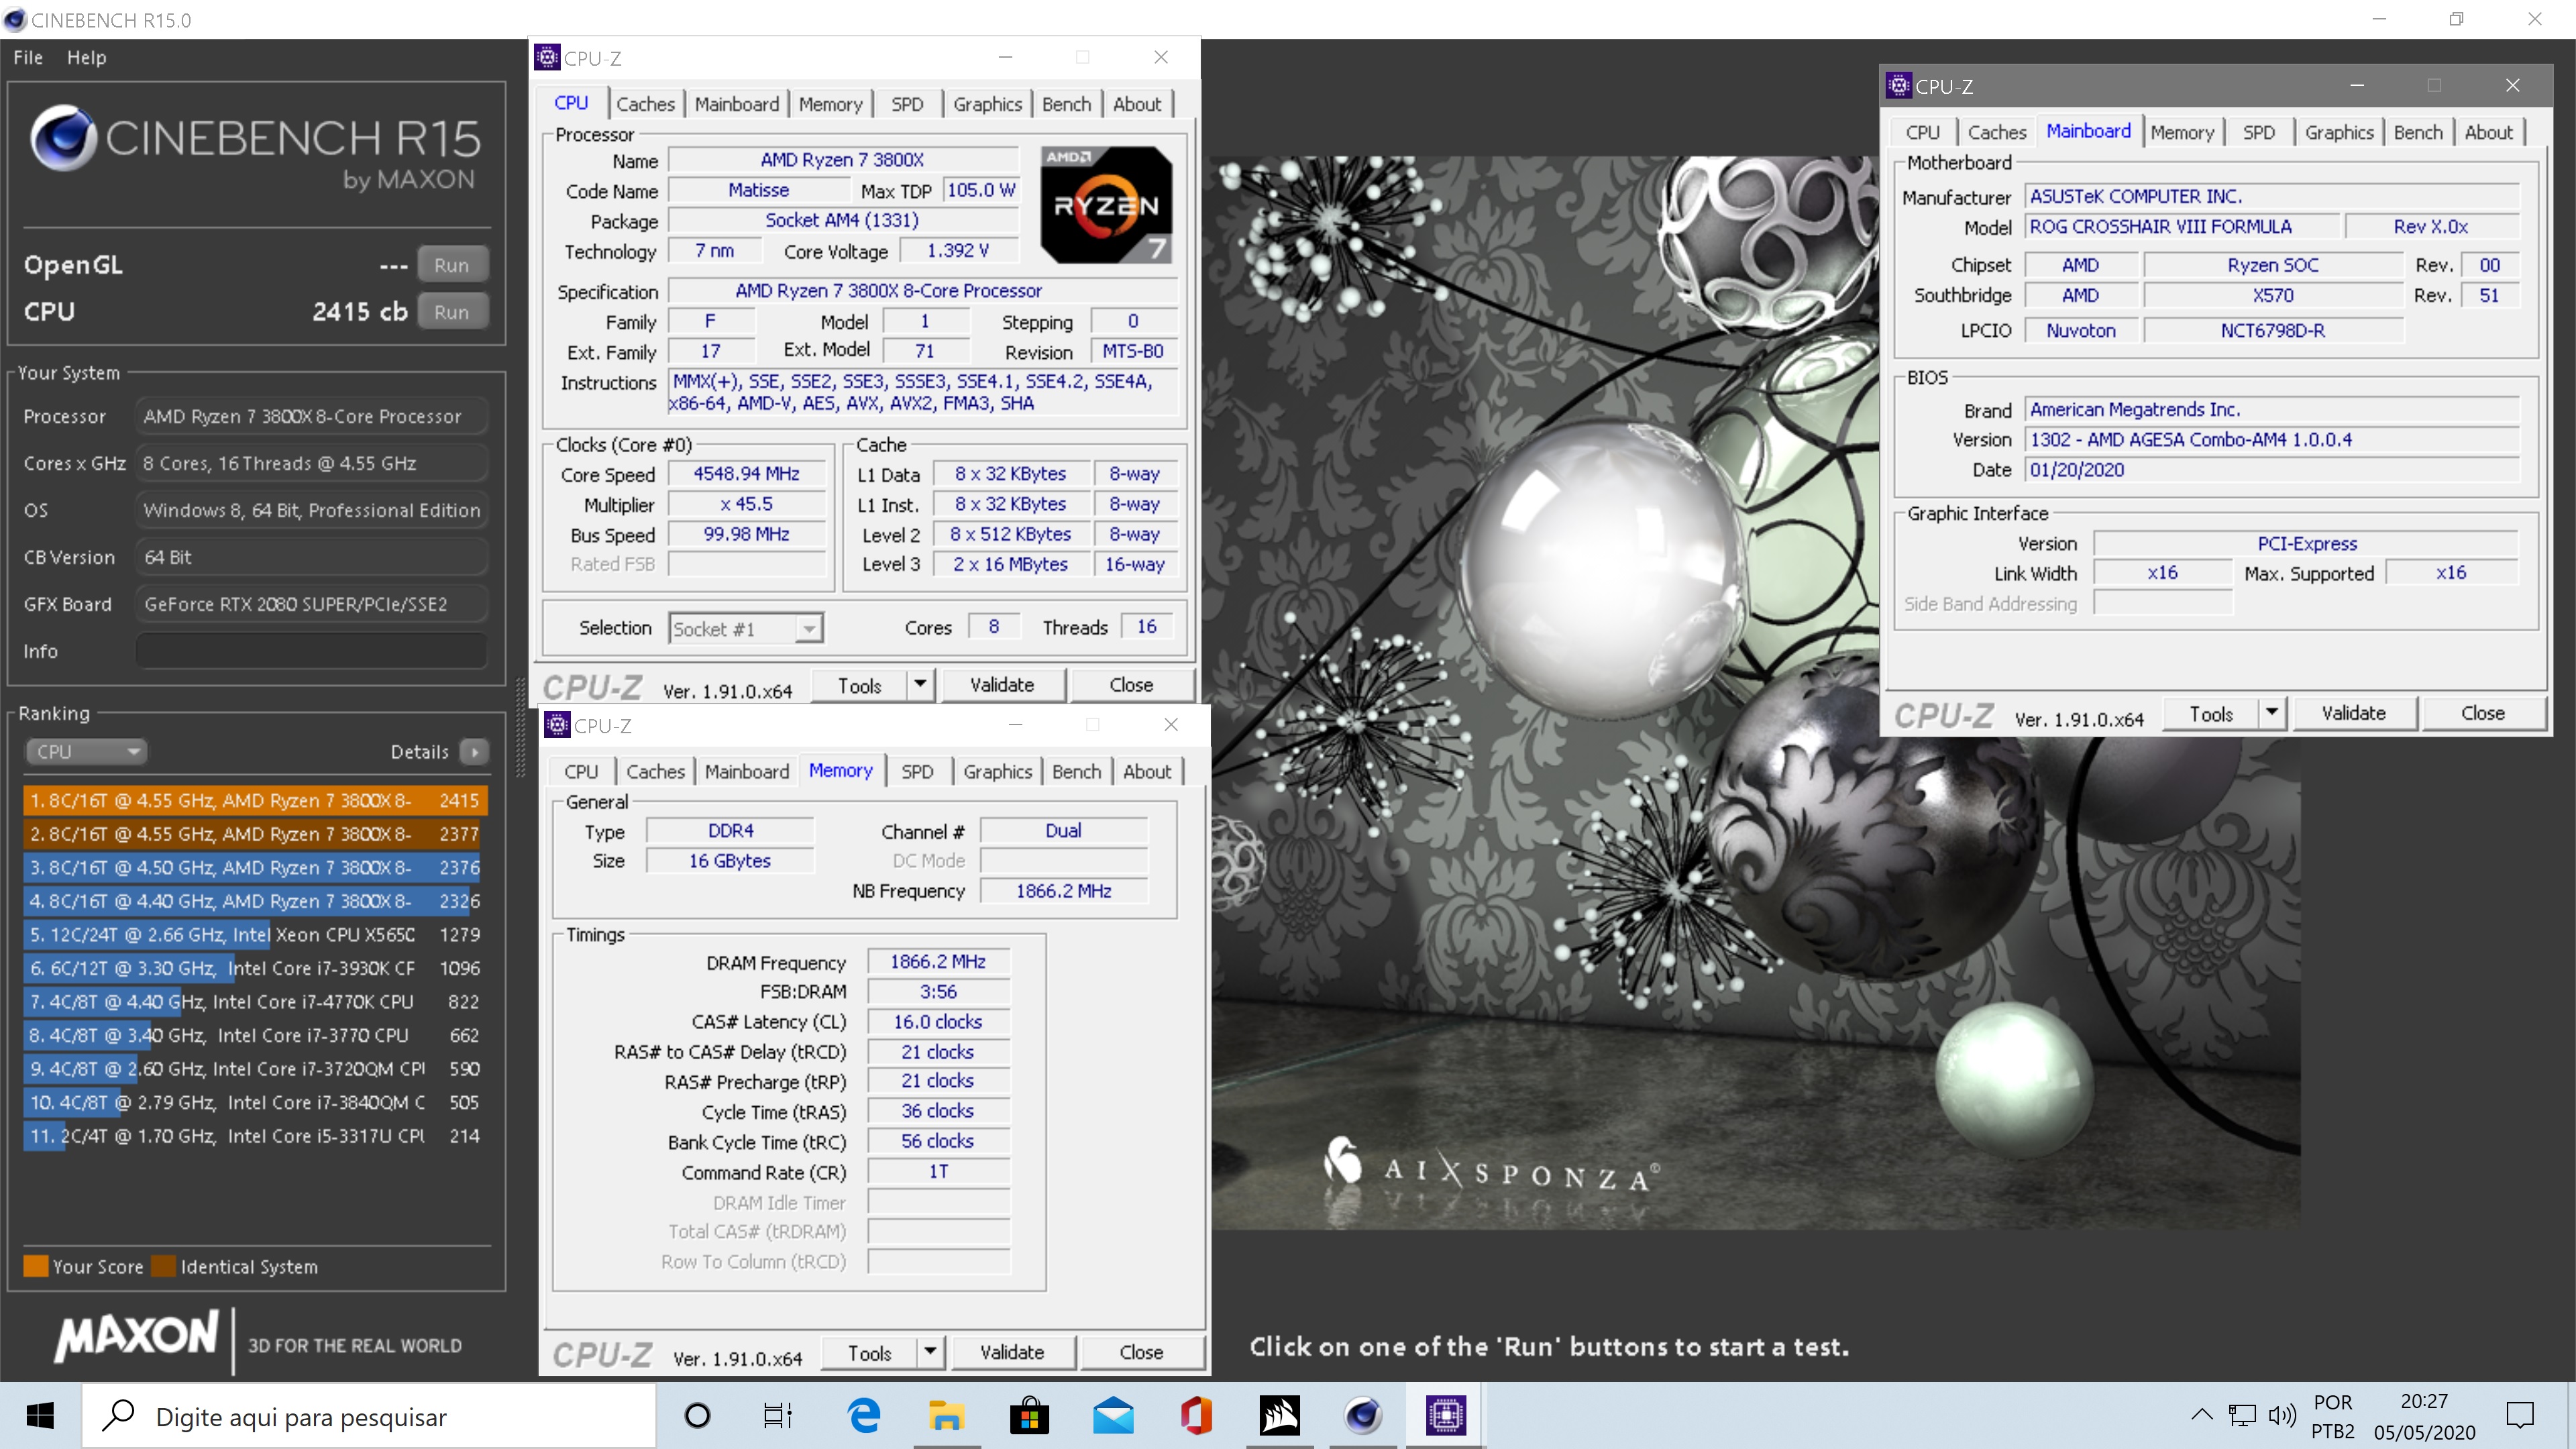This screenshot has width=2576, height=1449.
Task: Click the Ryzen 7 processor logo
Action: pyautogui.click(x=1106, y=205)
